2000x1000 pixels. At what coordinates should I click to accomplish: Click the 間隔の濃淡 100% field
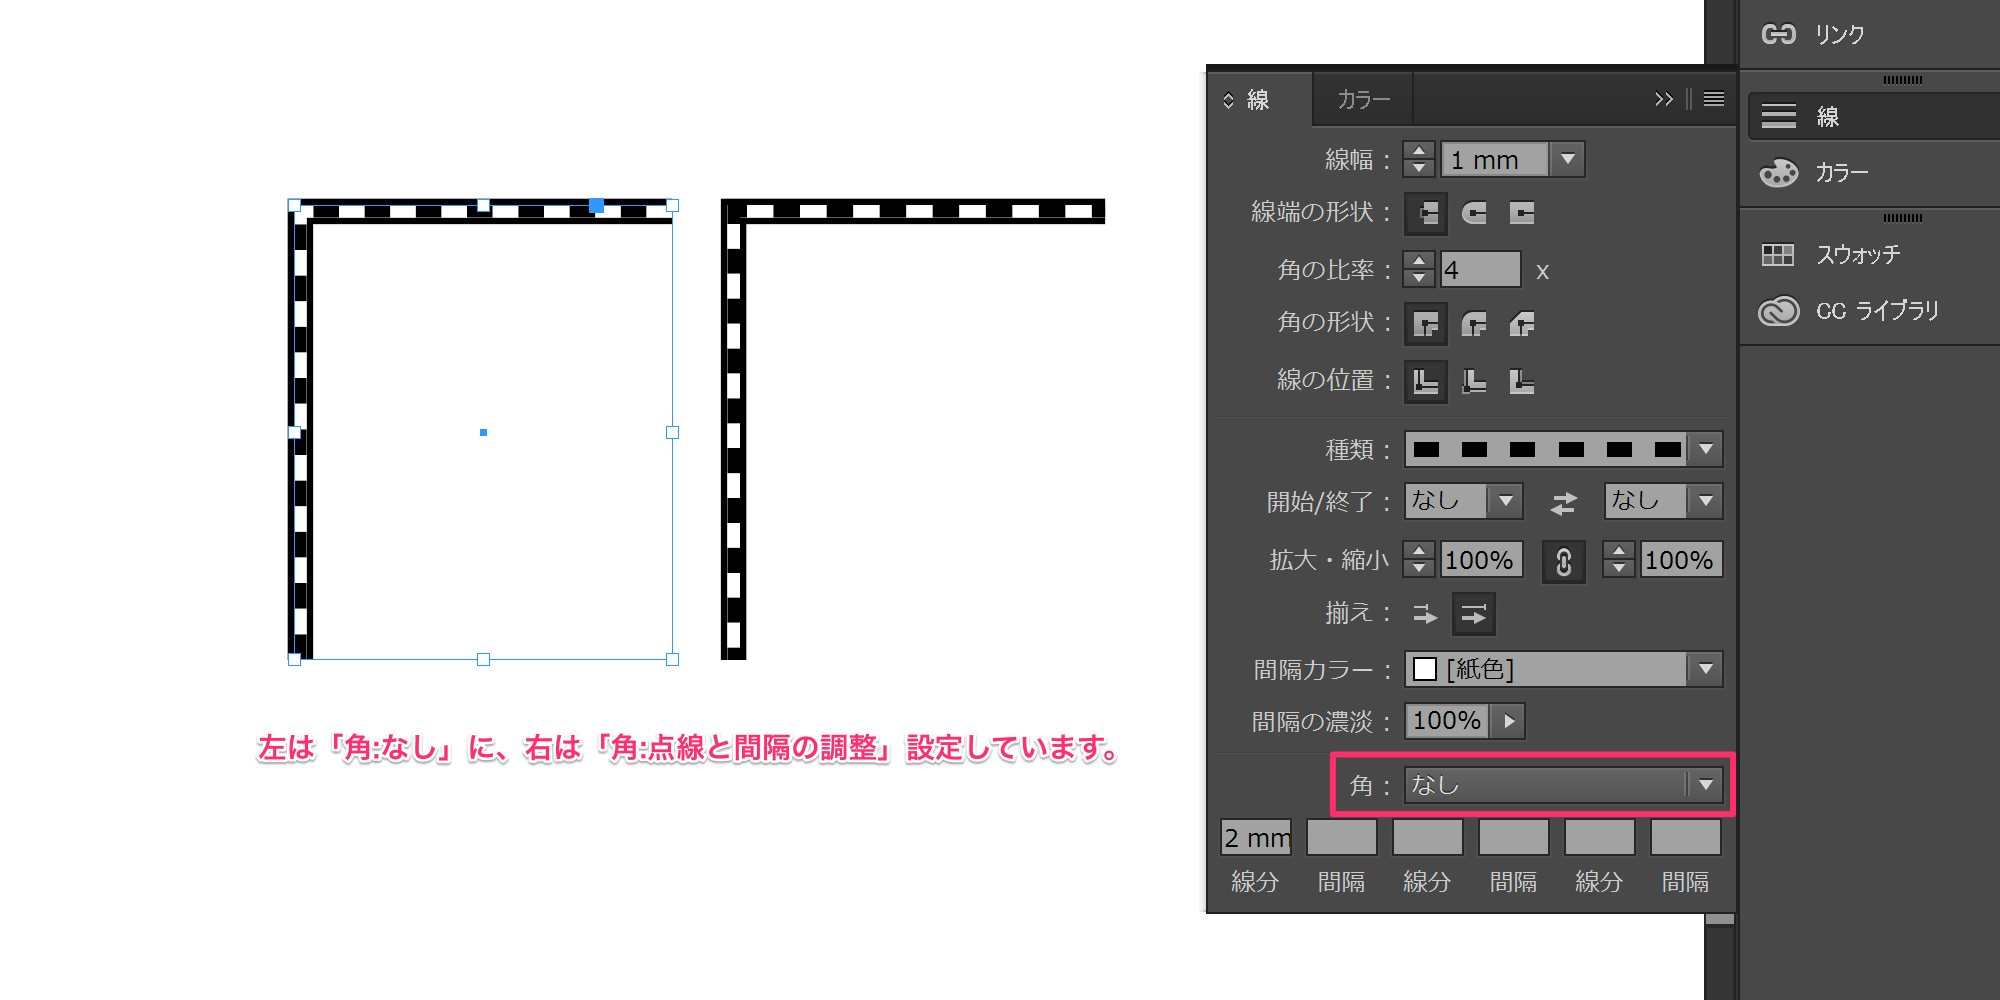click(x=1448, y=721)
